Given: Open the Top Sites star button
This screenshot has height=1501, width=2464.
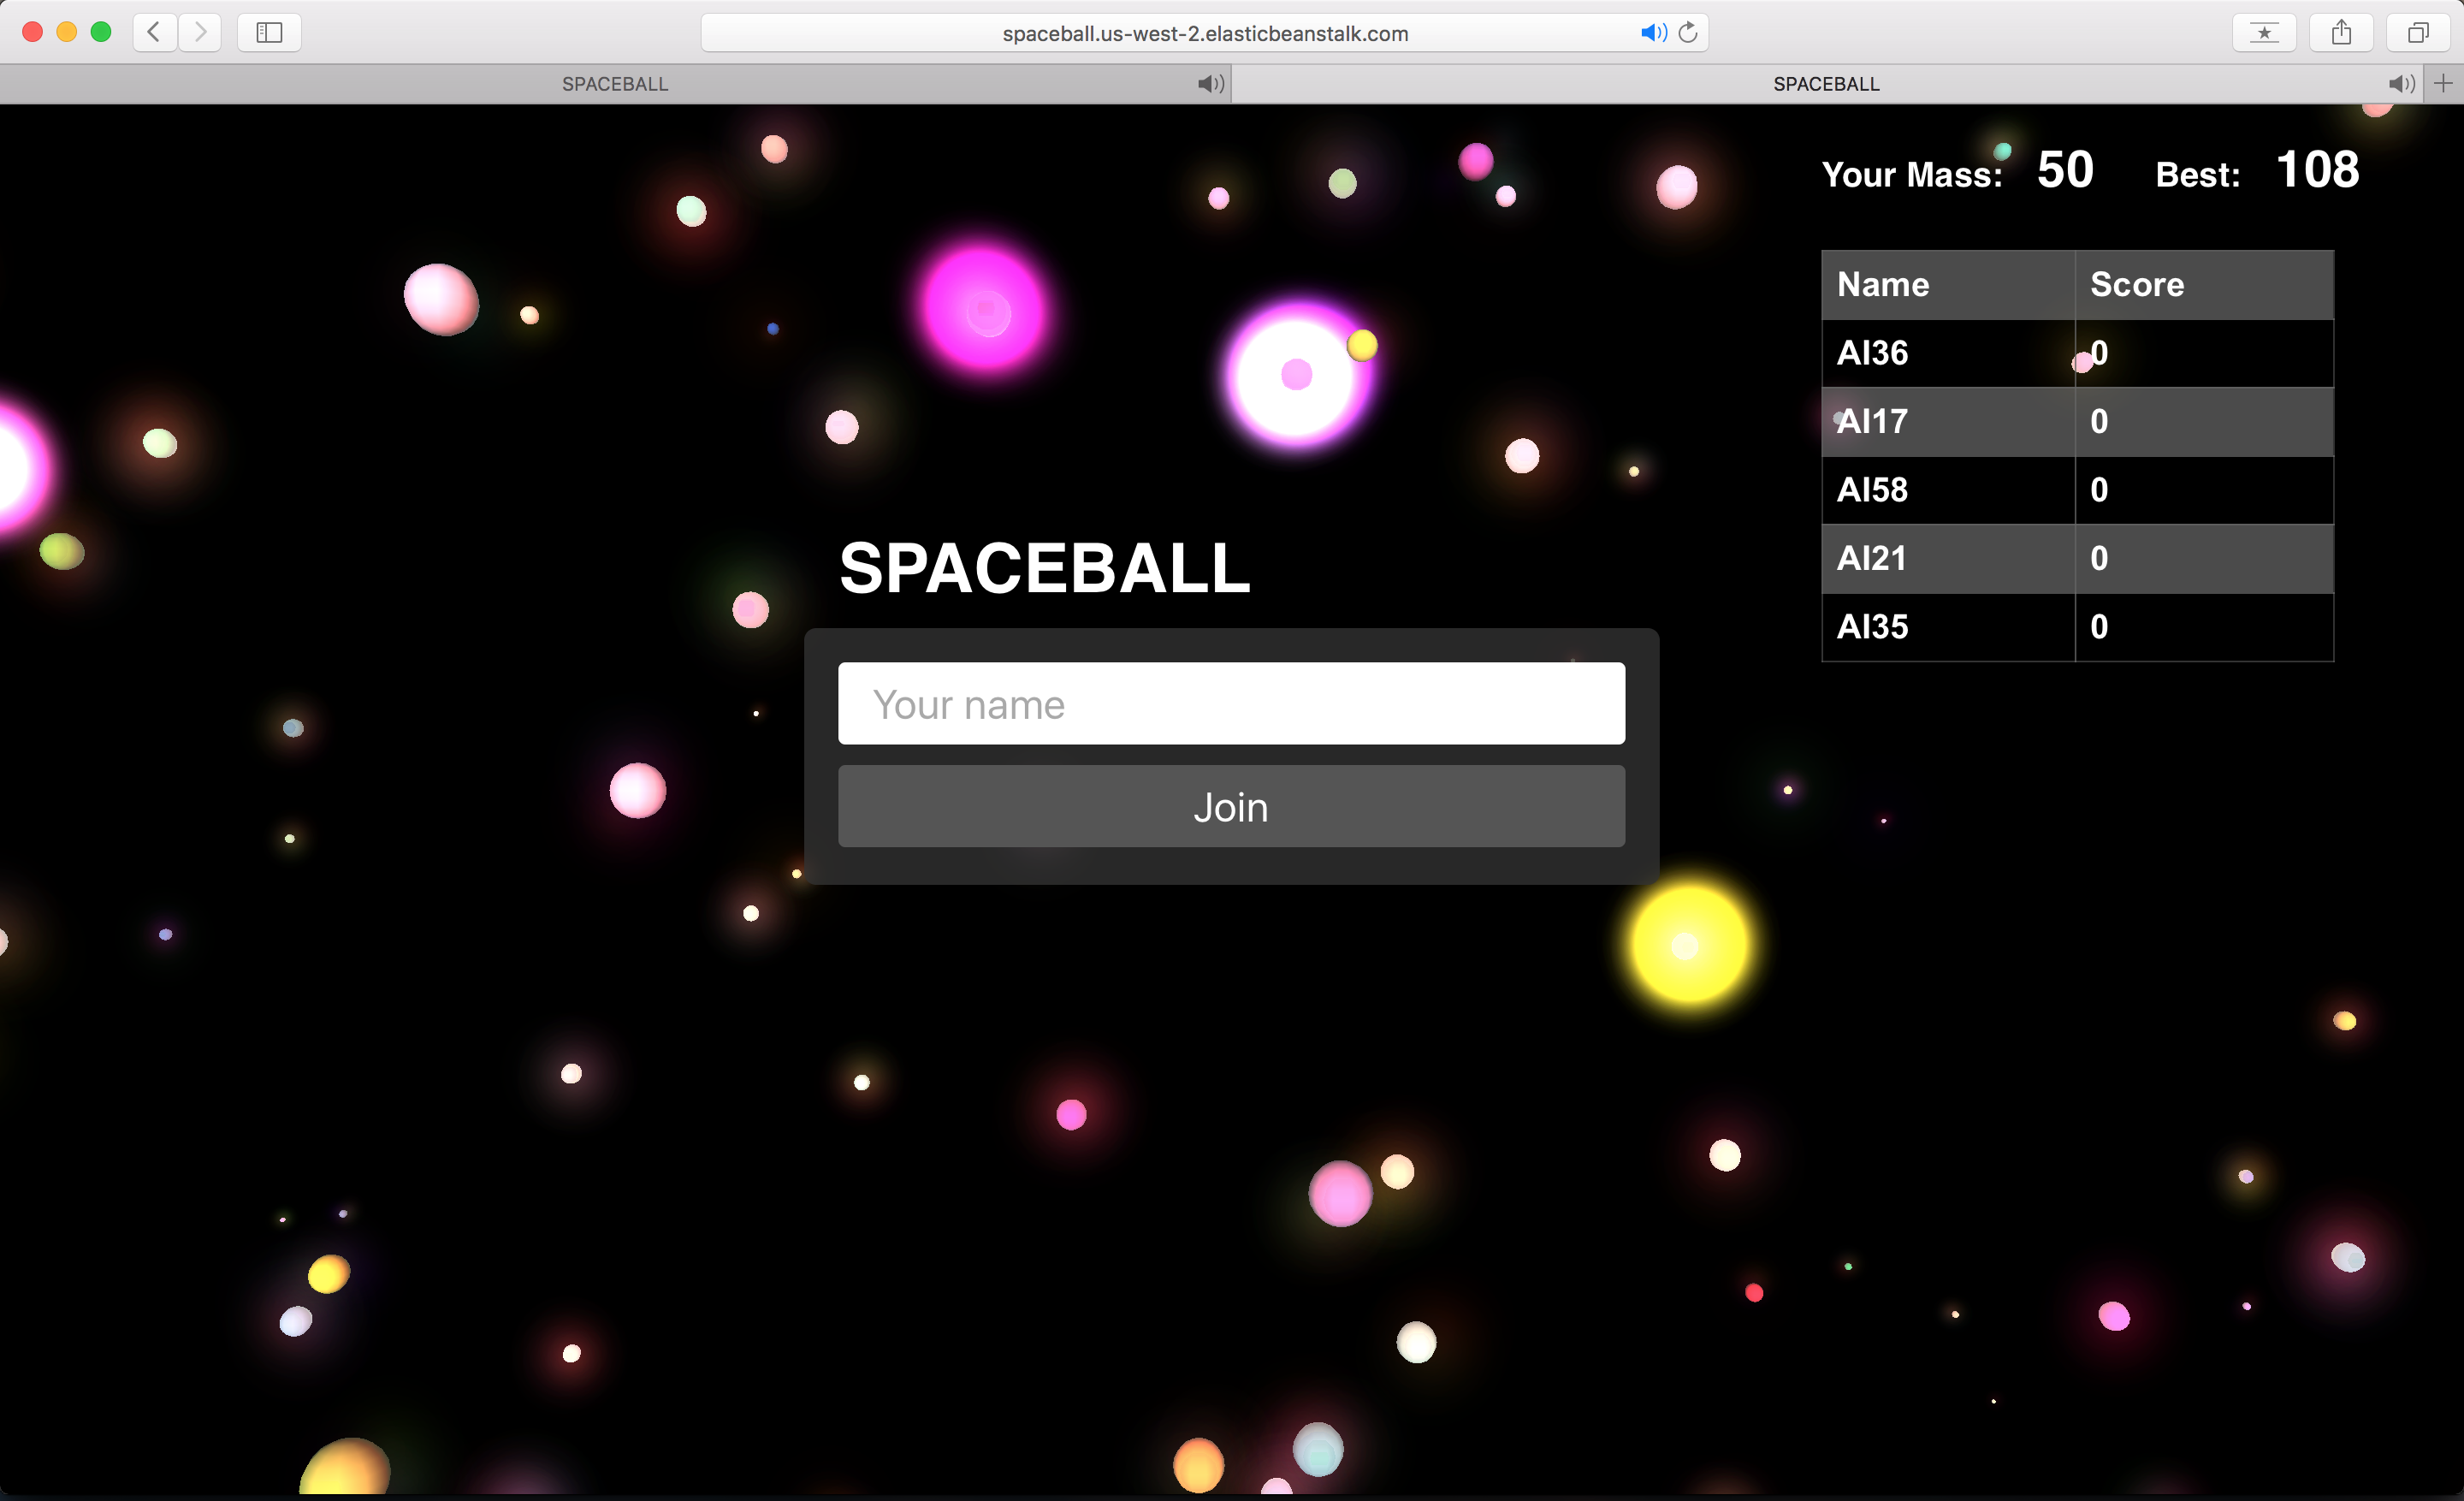Looking at the screenshot, I should (x=2264, y=32).
